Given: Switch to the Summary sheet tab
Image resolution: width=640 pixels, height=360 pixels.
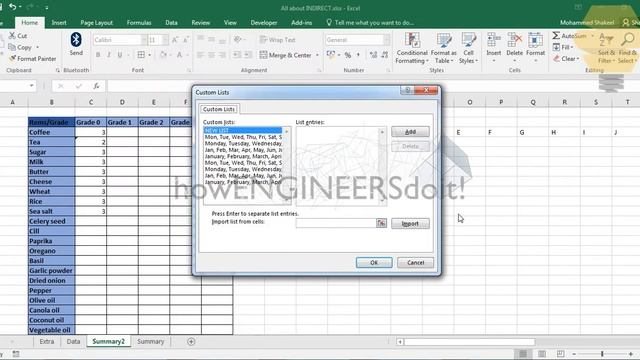Looking at the screenshot, I should [x=151, y=342].
